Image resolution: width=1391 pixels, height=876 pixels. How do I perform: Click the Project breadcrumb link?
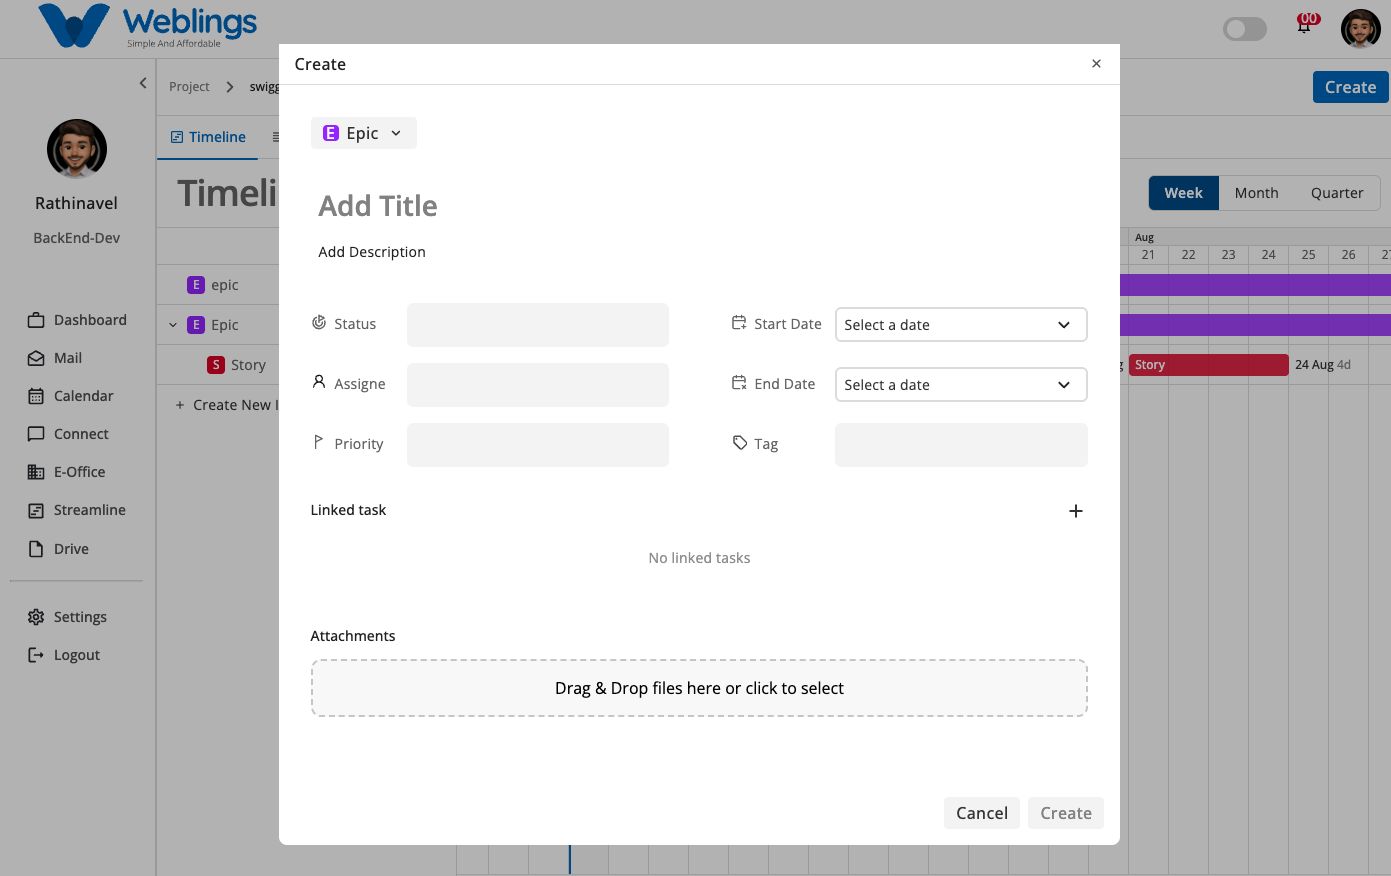(x=189, y=87)
